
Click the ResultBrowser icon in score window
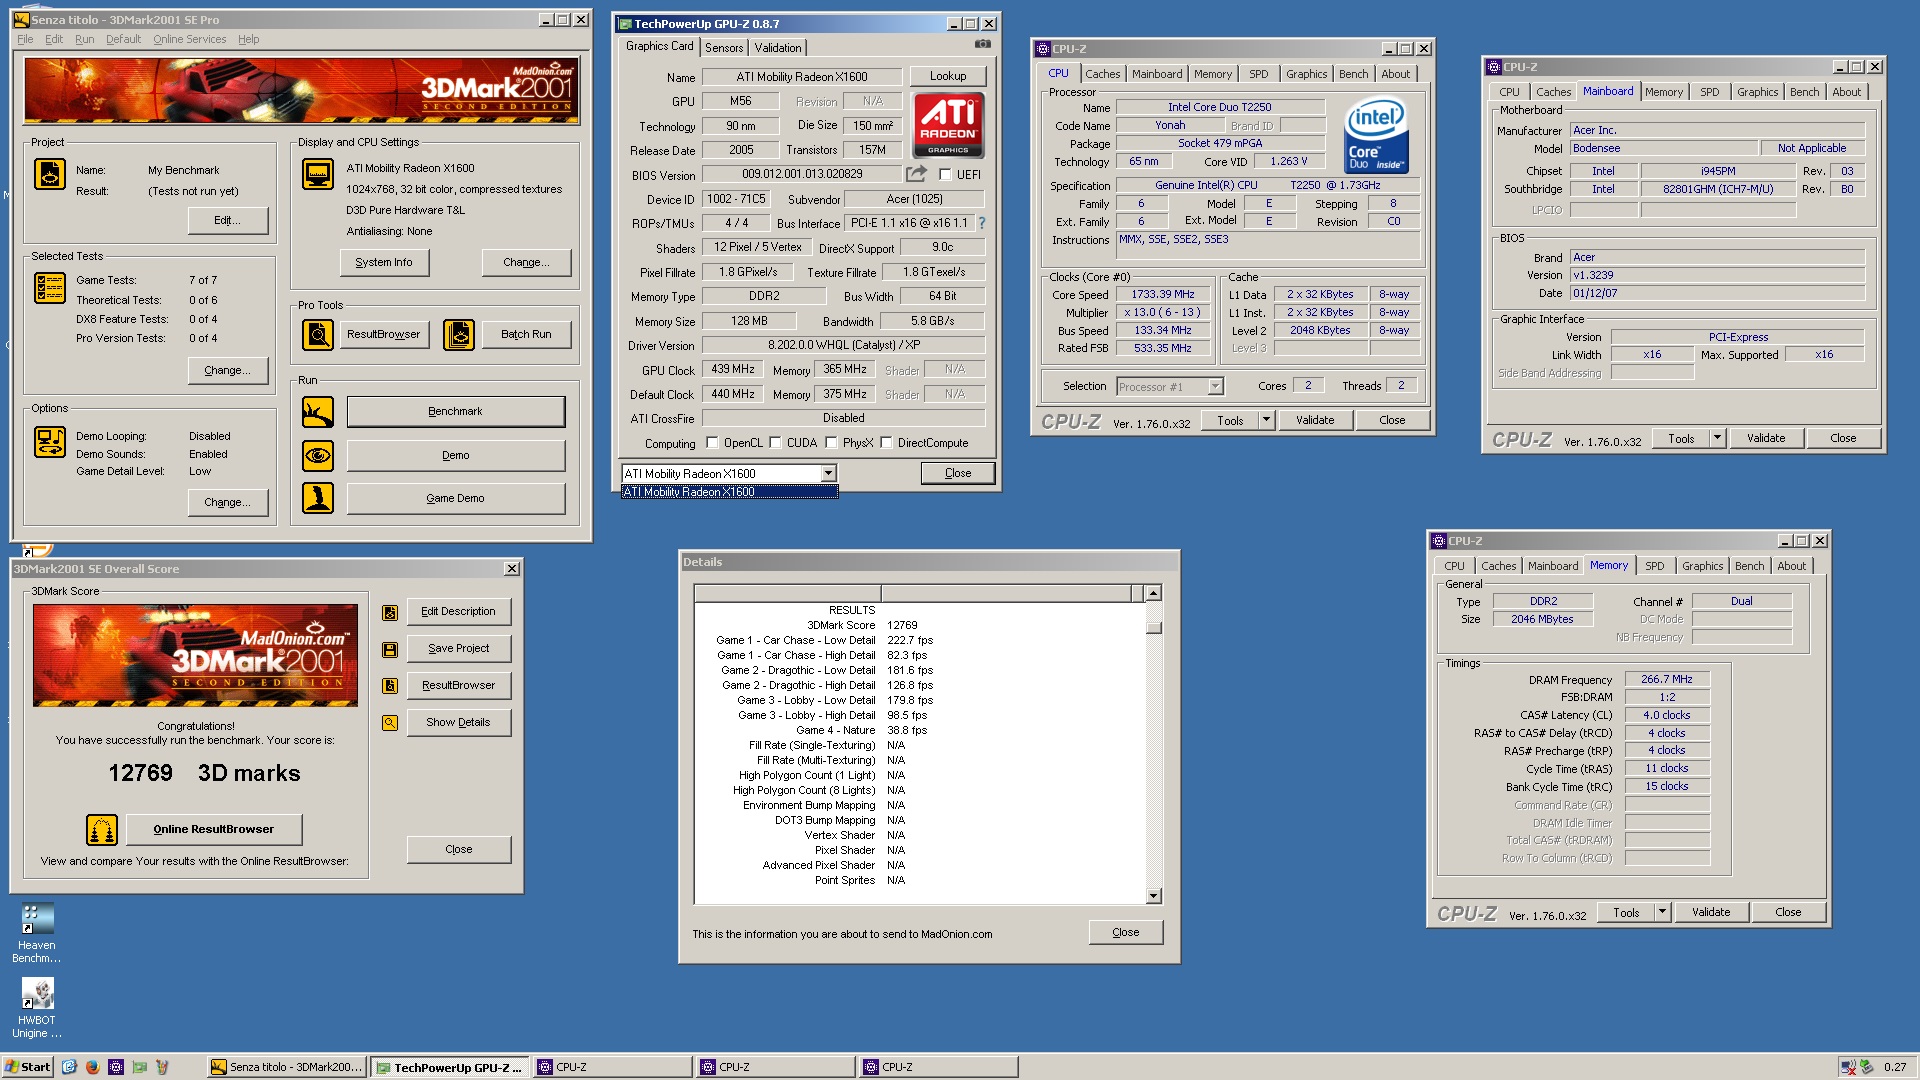pyautogui.click(x=390, y=686)
